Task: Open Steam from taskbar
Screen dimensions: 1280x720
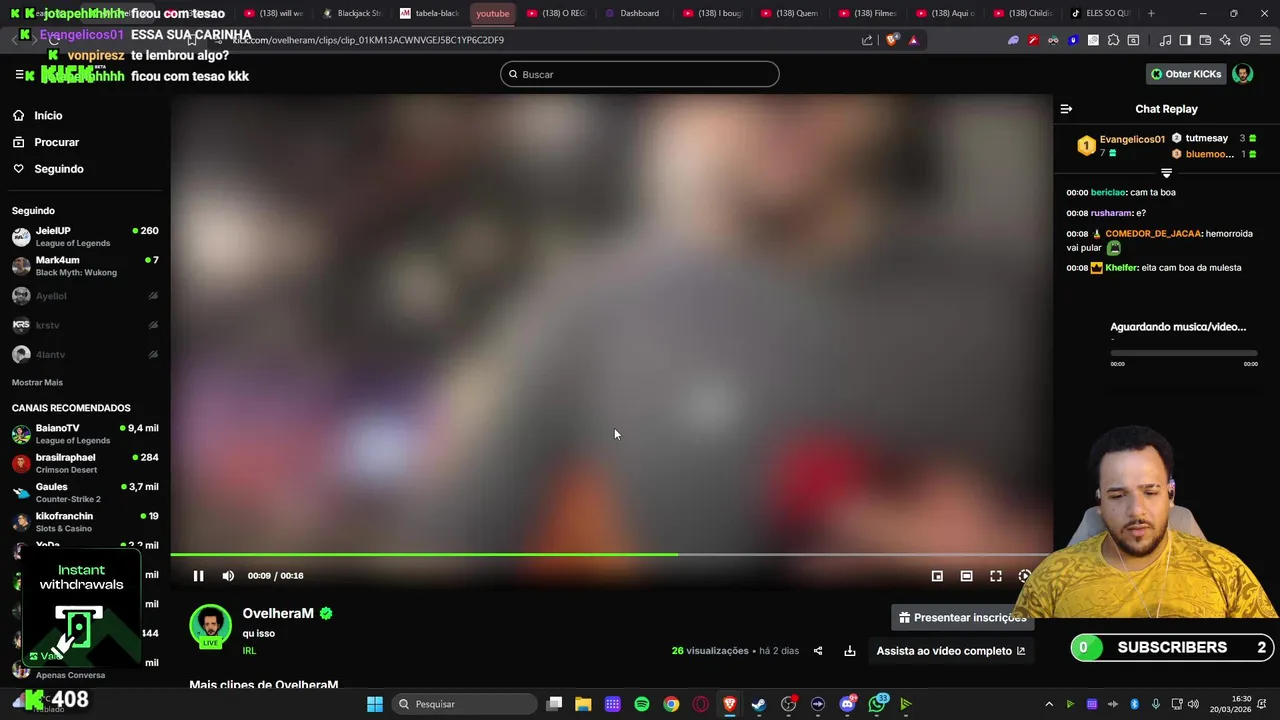Action: [759, 704]
